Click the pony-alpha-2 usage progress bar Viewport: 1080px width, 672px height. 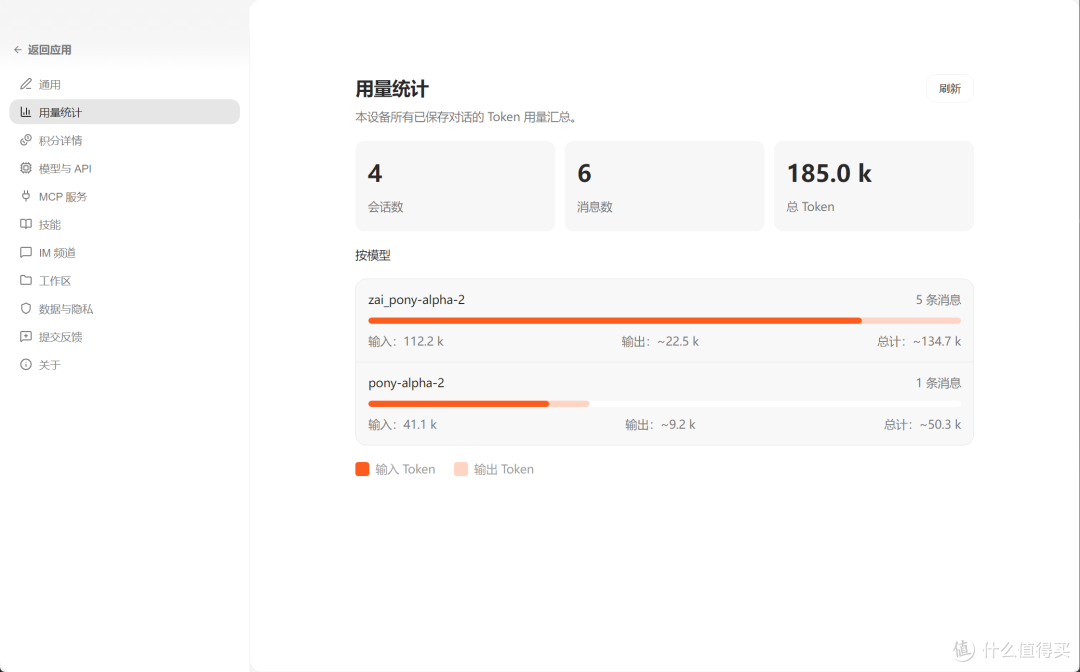click(664, 404)
